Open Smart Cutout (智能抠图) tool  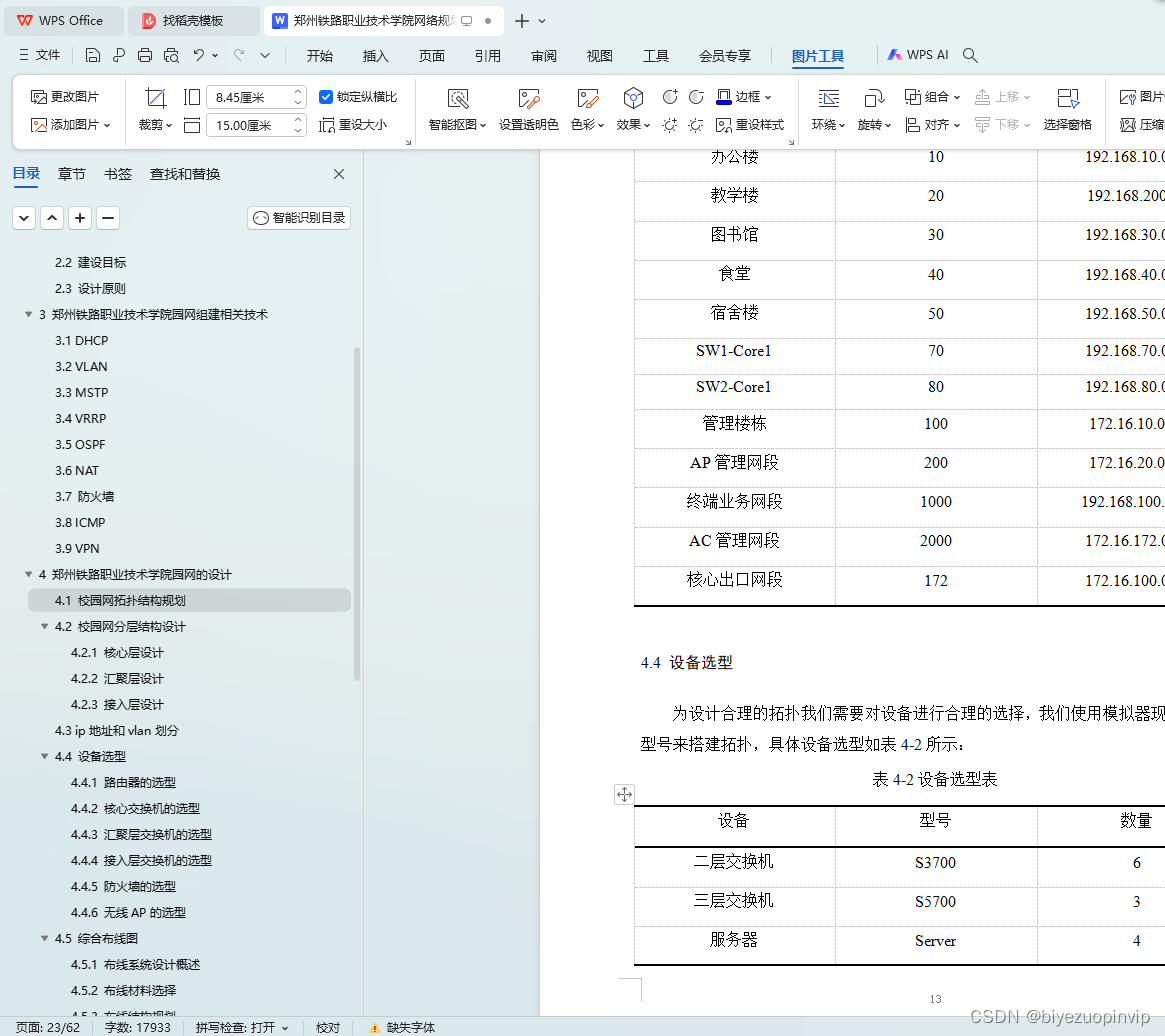pyautogui.click(x=458, y=109)
